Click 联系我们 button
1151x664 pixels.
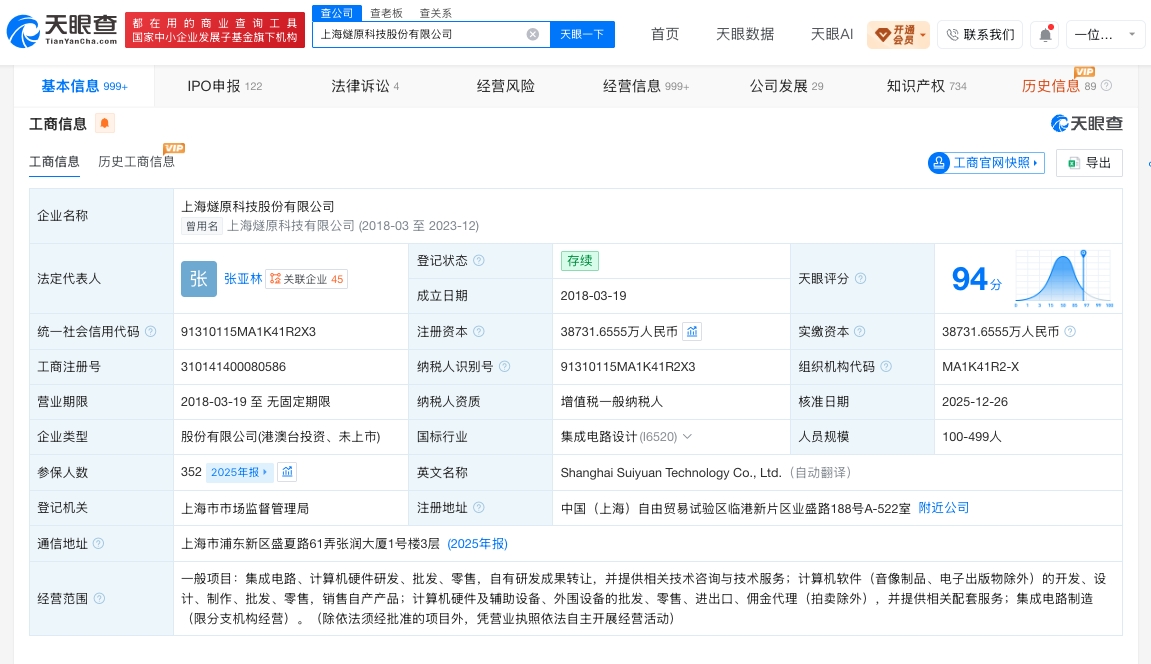[x=980, y=34]
